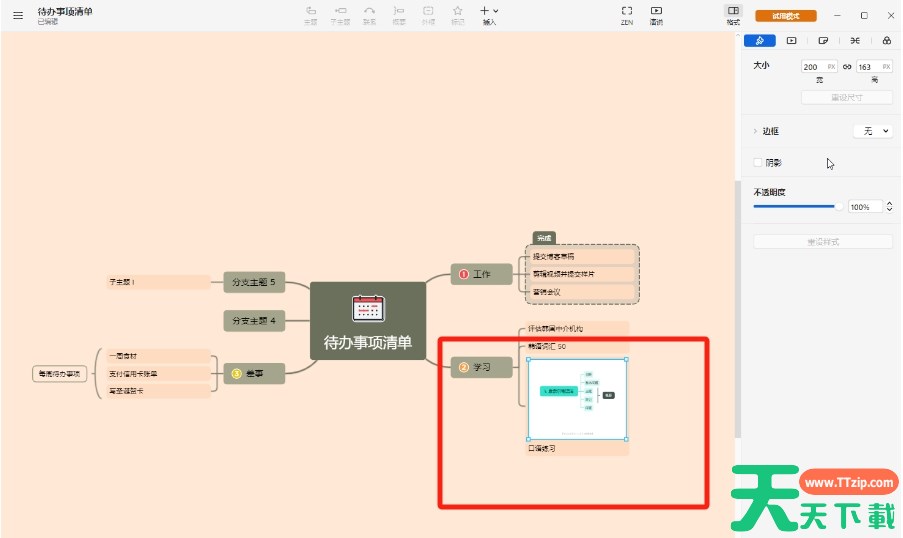Enable the 阴影 shadow checkbox
Screen dimensions: 903x538
pyautogui.click(x=758, y=162)
